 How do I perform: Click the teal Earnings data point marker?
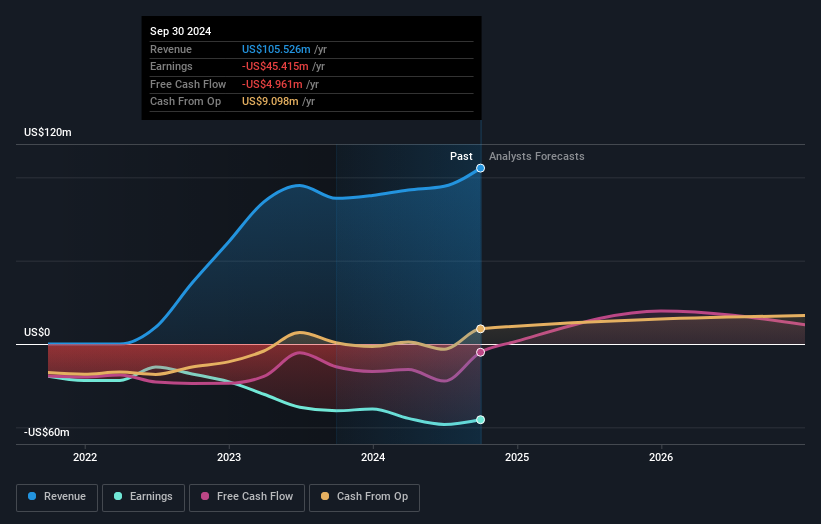click(x=480, y=420)
